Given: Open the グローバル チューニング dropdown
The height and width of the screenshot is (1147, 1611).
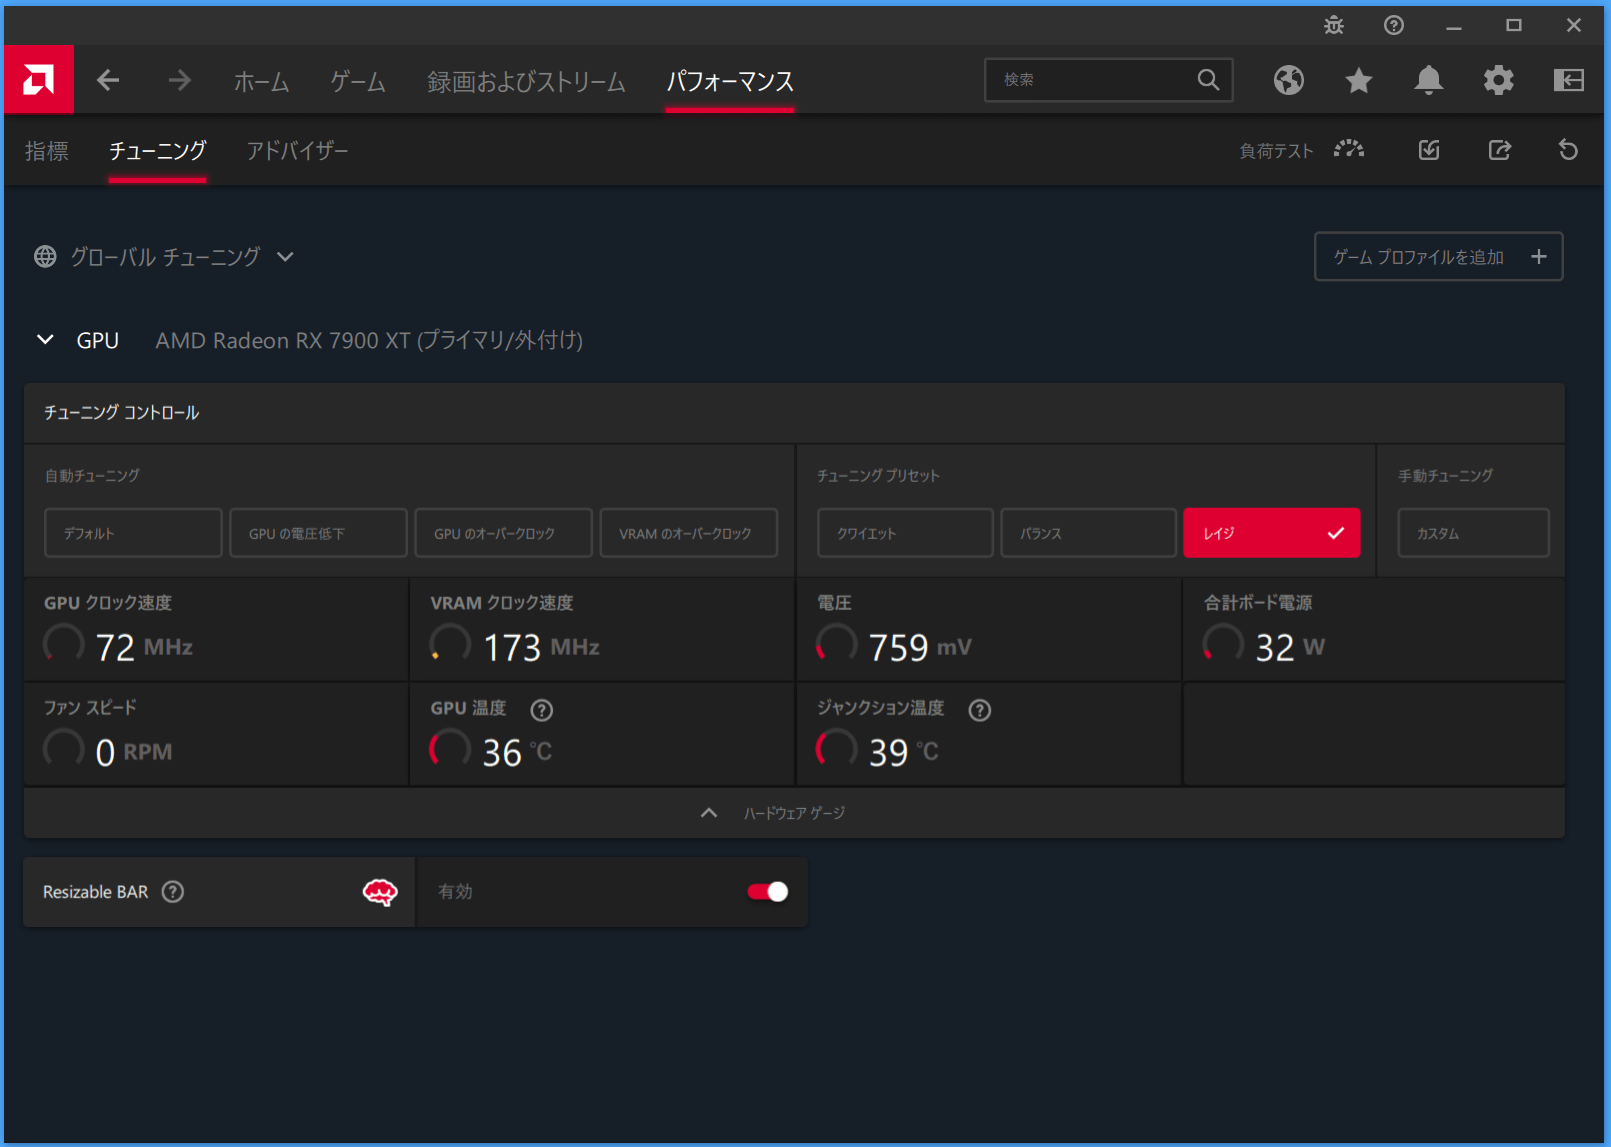Looking at the screenshot, I should tap(285, 257).
